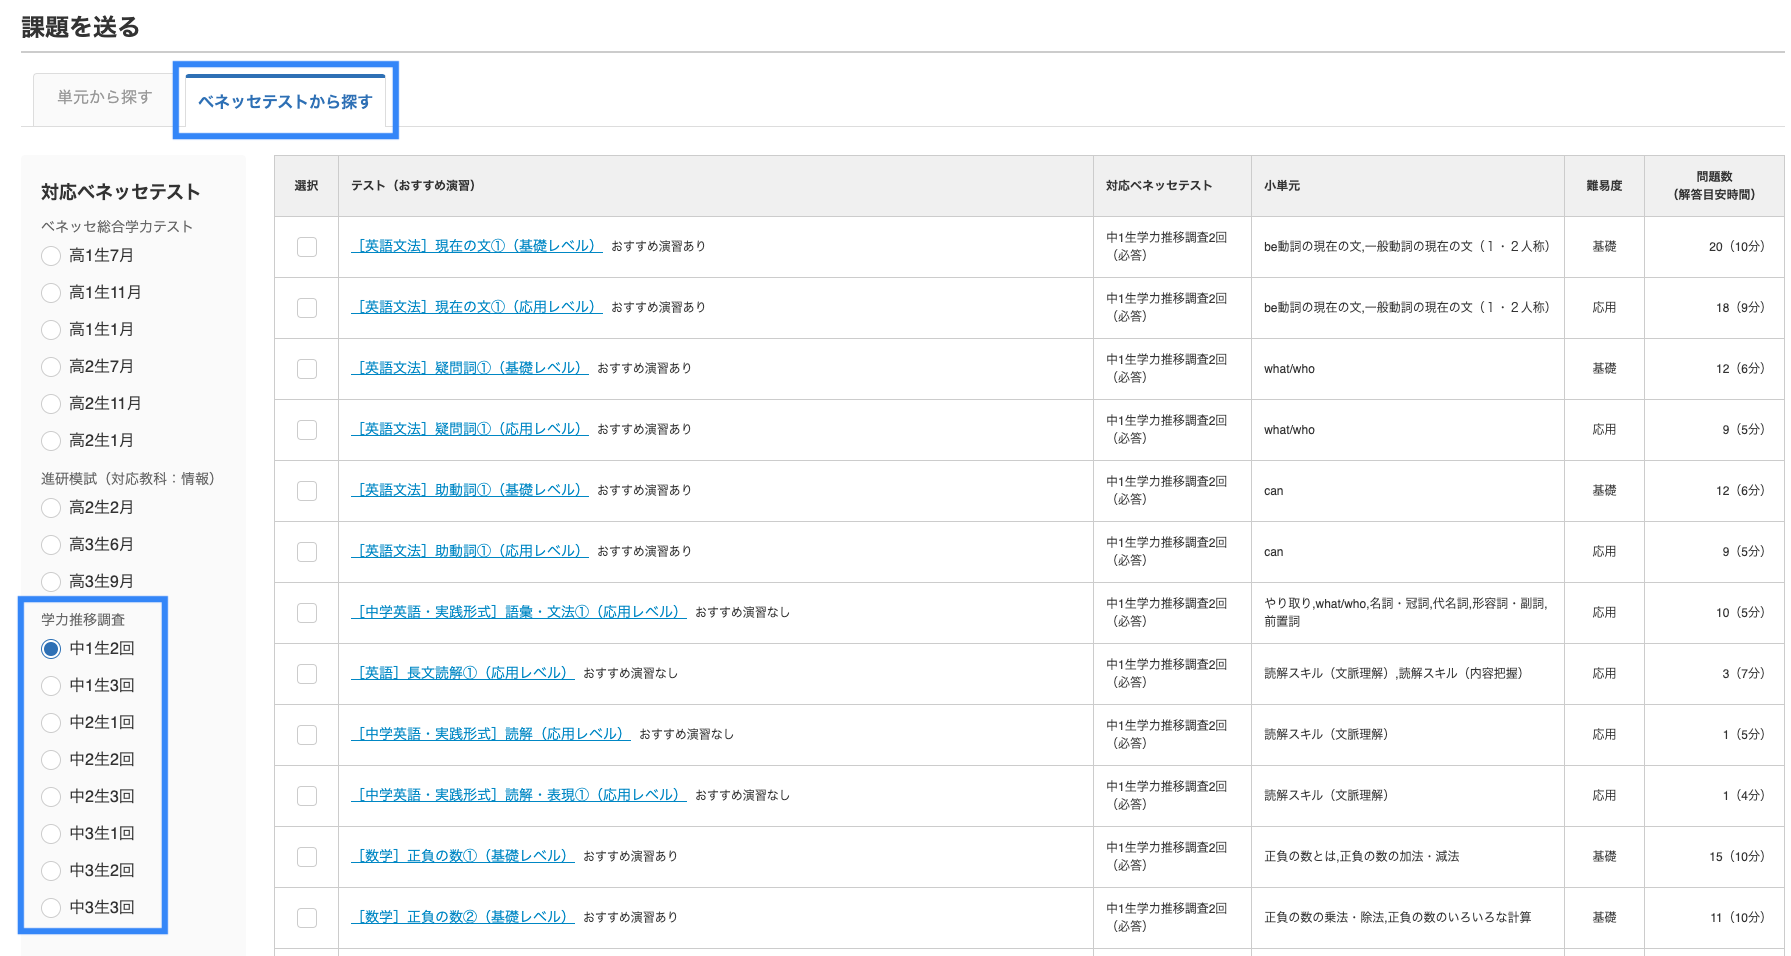Select the 高1生7月 radio button
Viewport: 1791px width, 956px height.
(x=51, y=256)
